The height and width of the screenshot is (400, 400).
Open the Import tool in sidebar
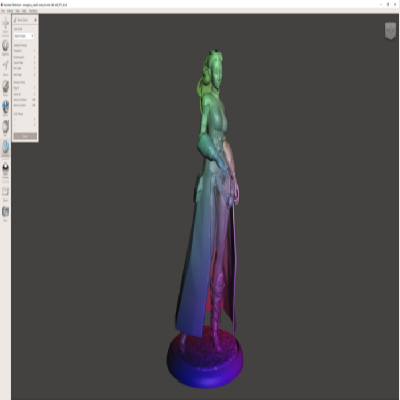5,25
